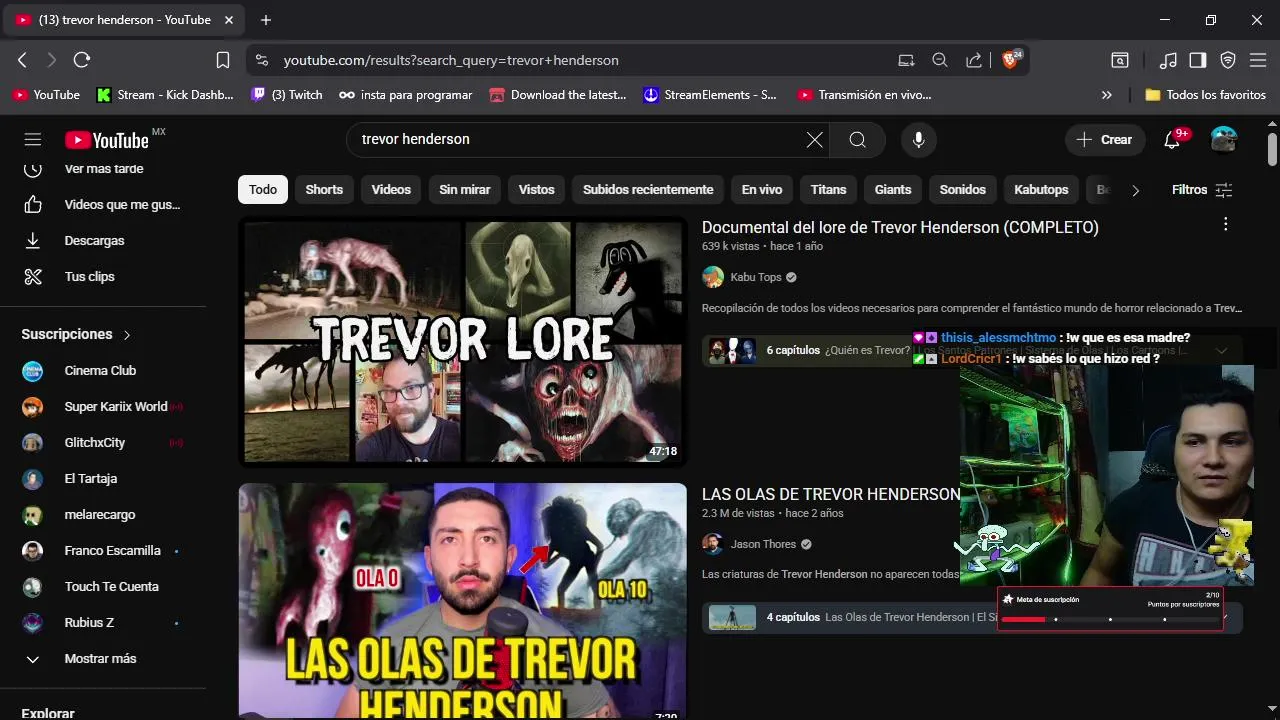The image size is (1280, 720).
Task: Select the Giants filter chip
Action: click(x=893, y=190)
